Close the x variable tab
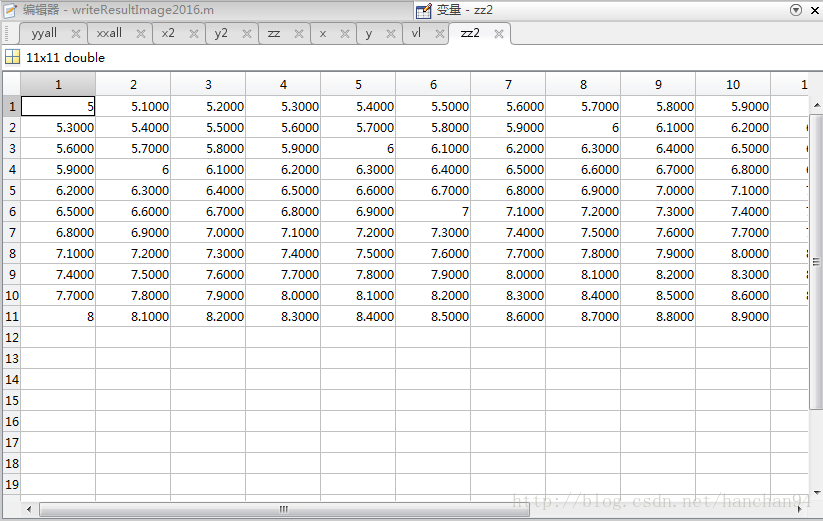This screenshot has width=823, height=521. [345, 34]
